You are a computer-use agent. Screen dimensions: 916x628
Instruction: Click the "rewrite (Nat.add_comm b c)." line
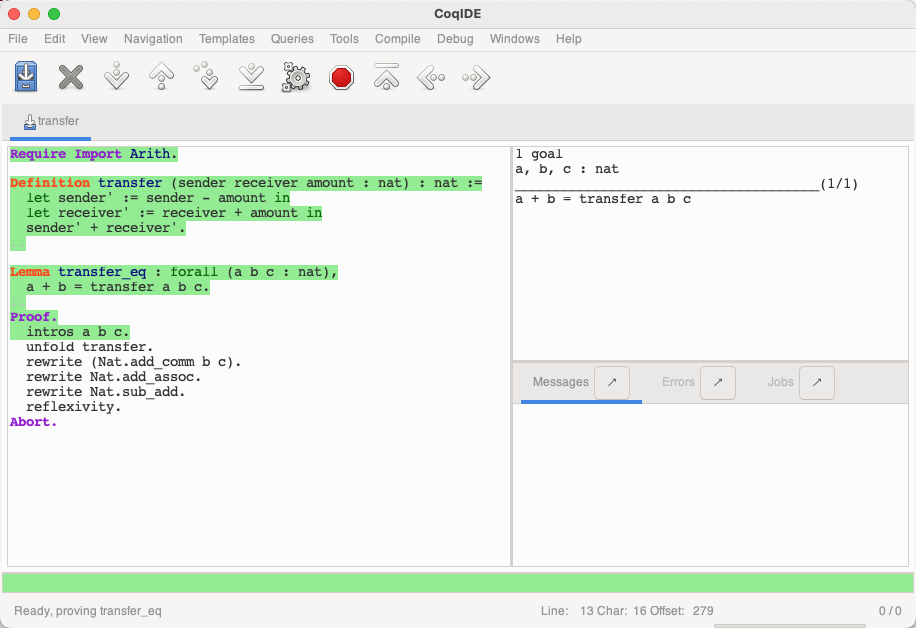133,362
